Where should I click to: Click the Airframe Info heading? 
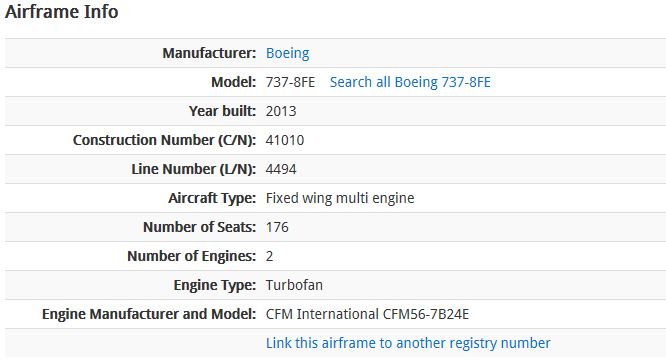(x=62, y=11)
